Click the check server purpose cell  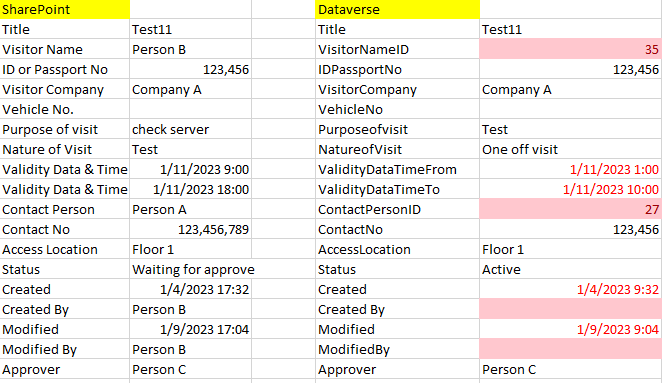pos(190,129)
